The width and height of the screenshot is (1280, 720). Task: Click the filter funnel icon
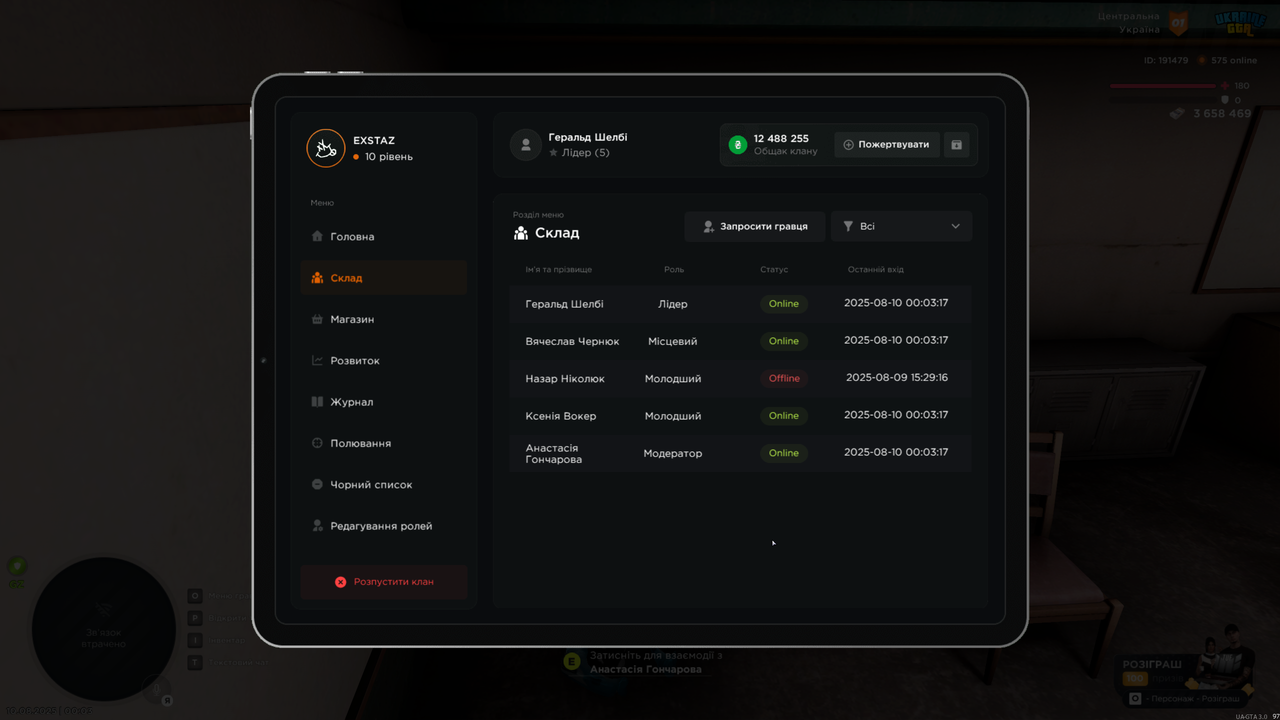848,227
